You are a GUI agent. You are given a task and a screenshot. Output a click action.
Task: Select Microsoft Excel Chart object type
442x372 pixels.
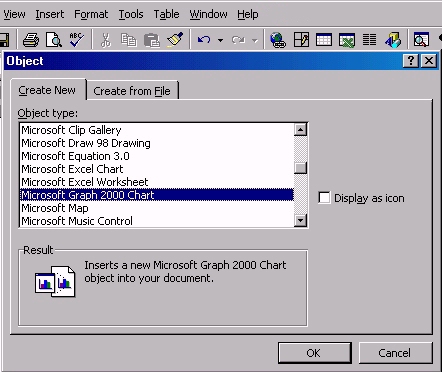[x=157, y=169]
